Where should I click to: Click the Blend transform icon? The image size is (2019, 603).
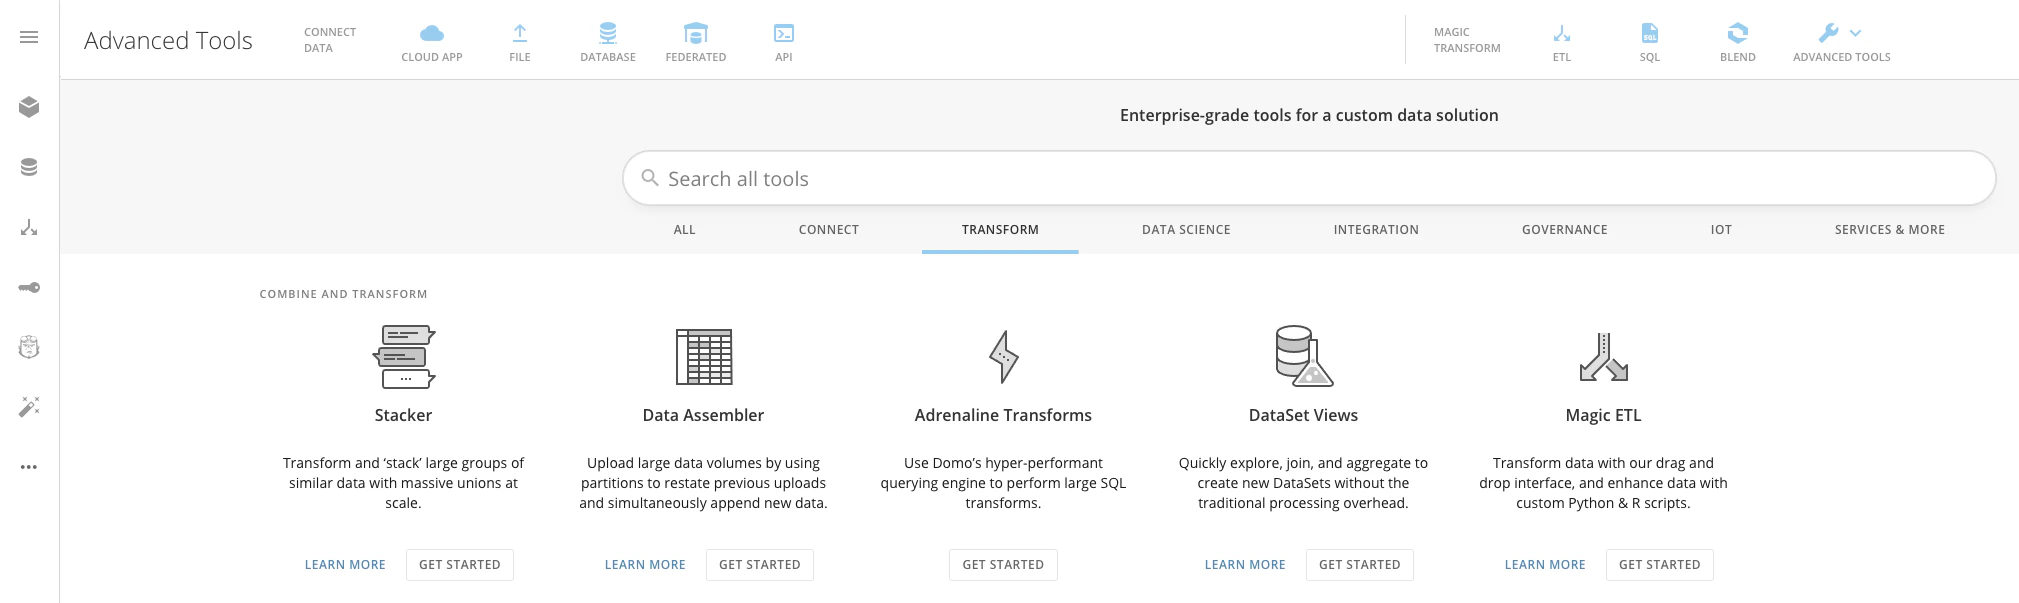pos(1738,33)
